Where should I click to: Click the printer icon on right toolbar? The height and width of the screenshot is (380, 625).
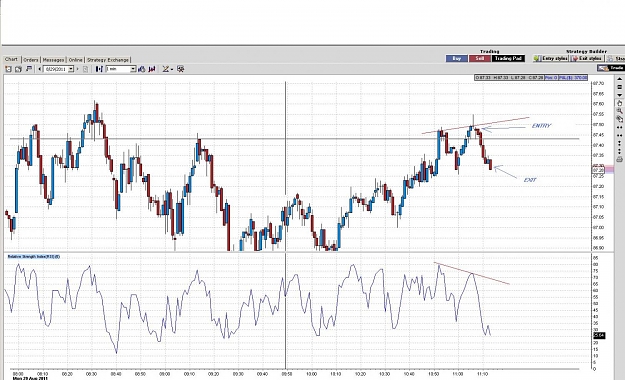[x=619, y=159]
